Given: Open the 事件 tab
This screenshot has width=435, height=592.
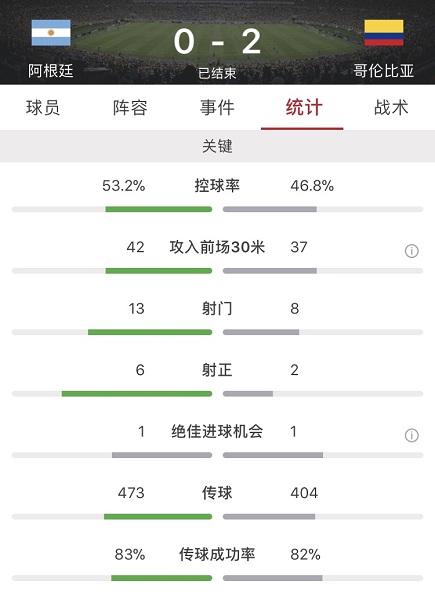Looking at the screenshot, I should [217, 108].
